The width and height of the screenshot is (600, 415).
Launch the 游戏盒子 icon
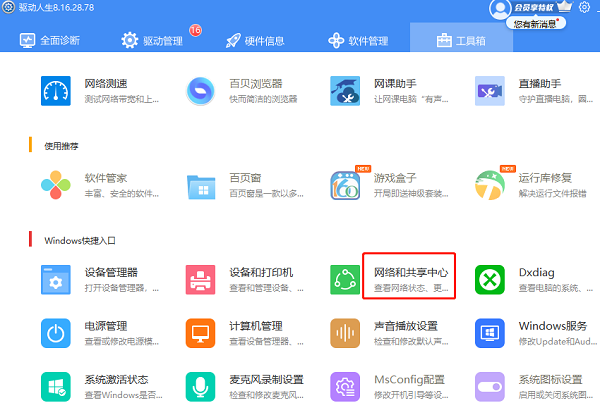(x=345, y=186)
